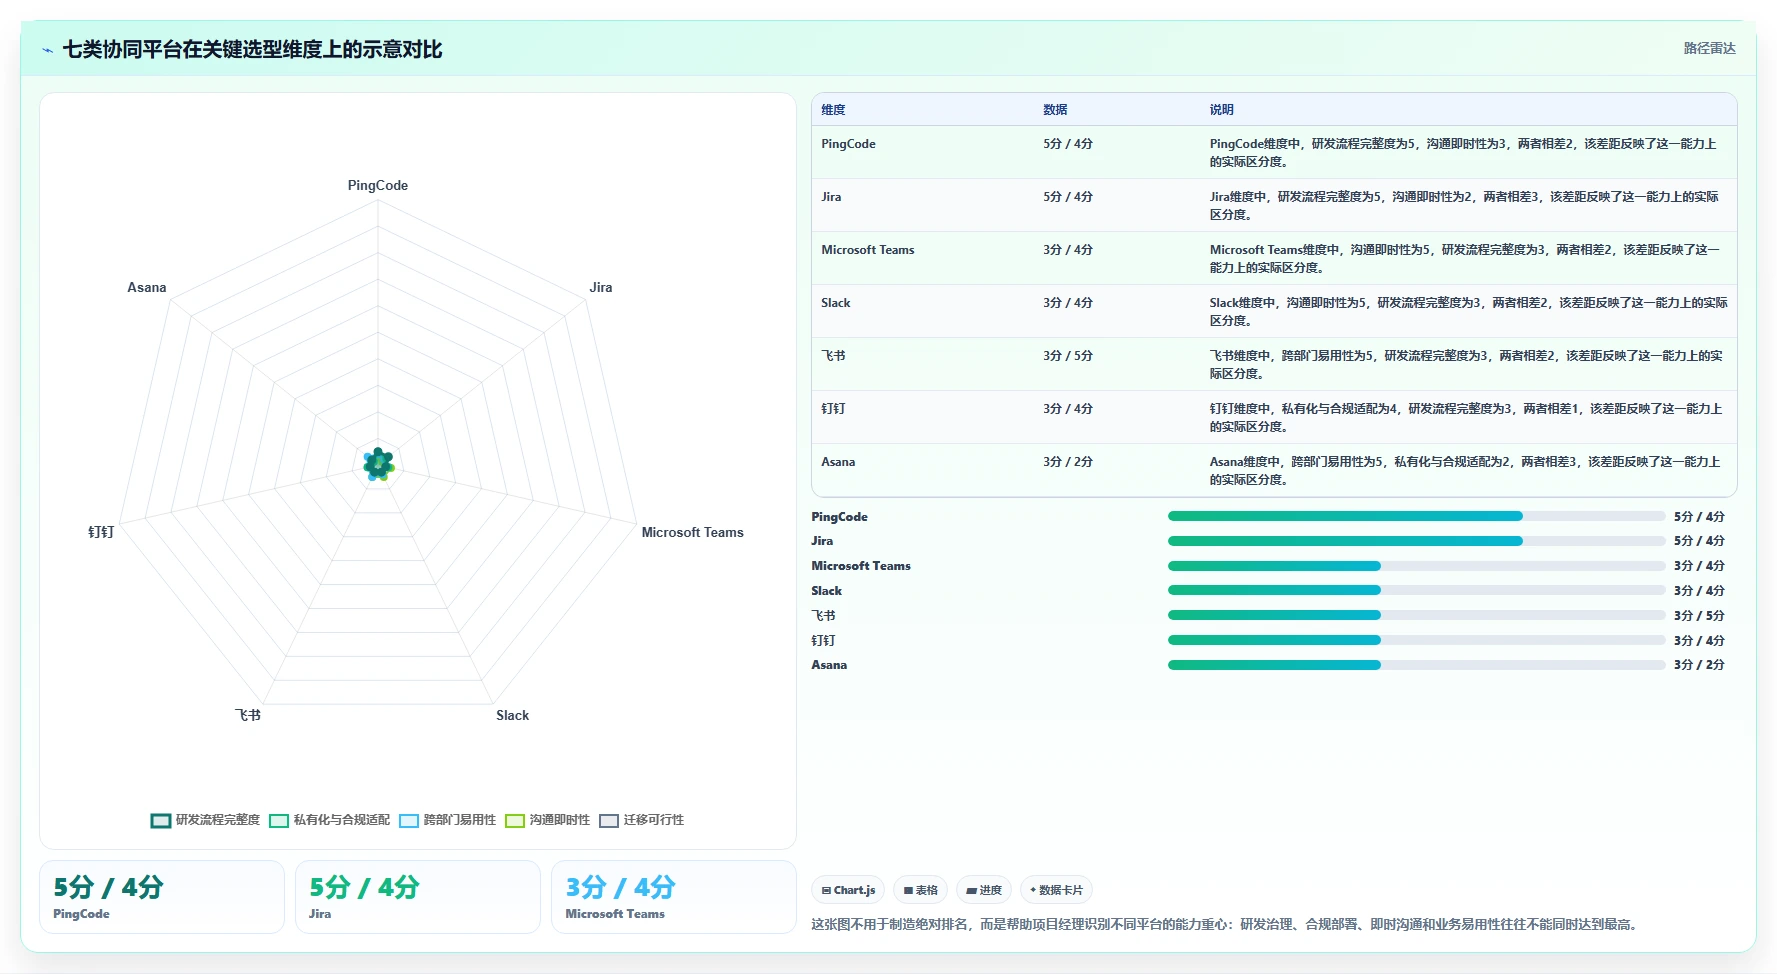Toggle the 私有化与合规适配 legend item
Image resolution: width=1777 pixels, height=974 pixels.
(x=329, y=820)
